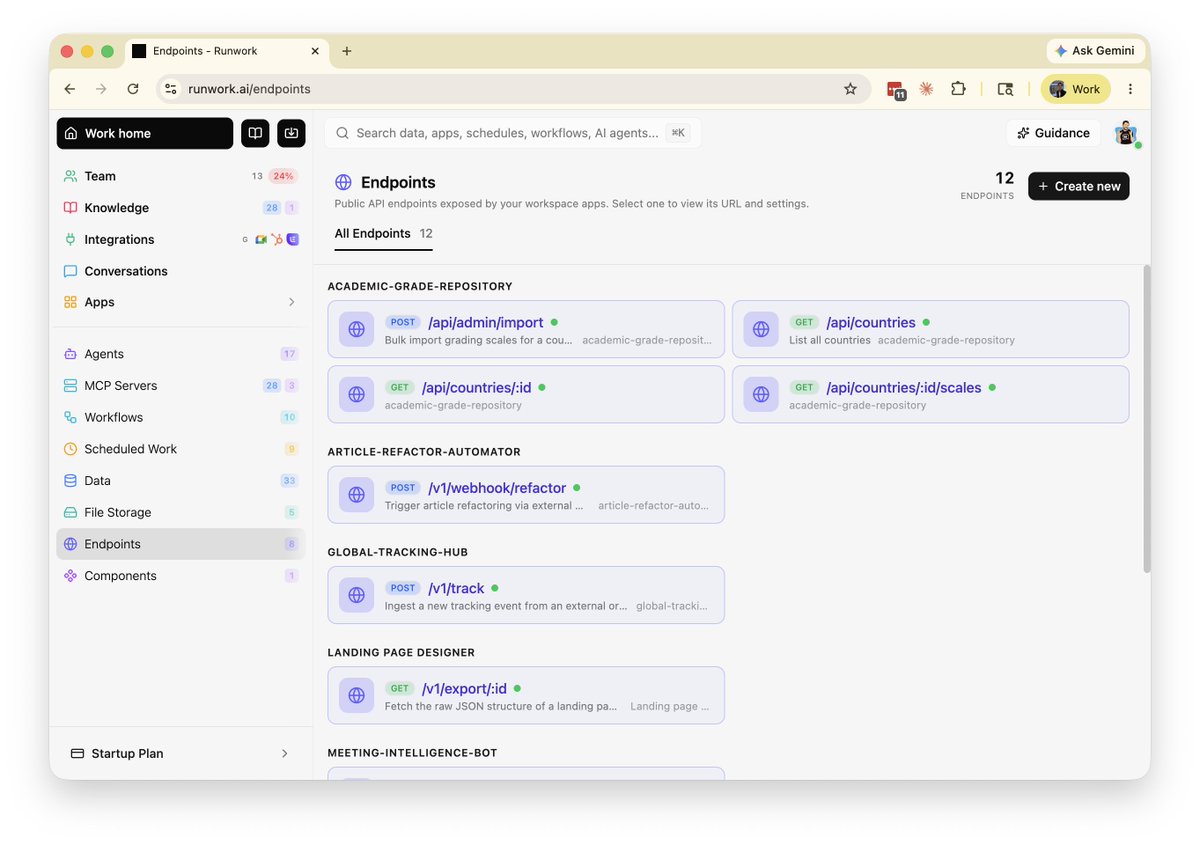Click the globe icon of /api/countries/:id card
Screen dimensions: 1200x845
pos(356,394)
